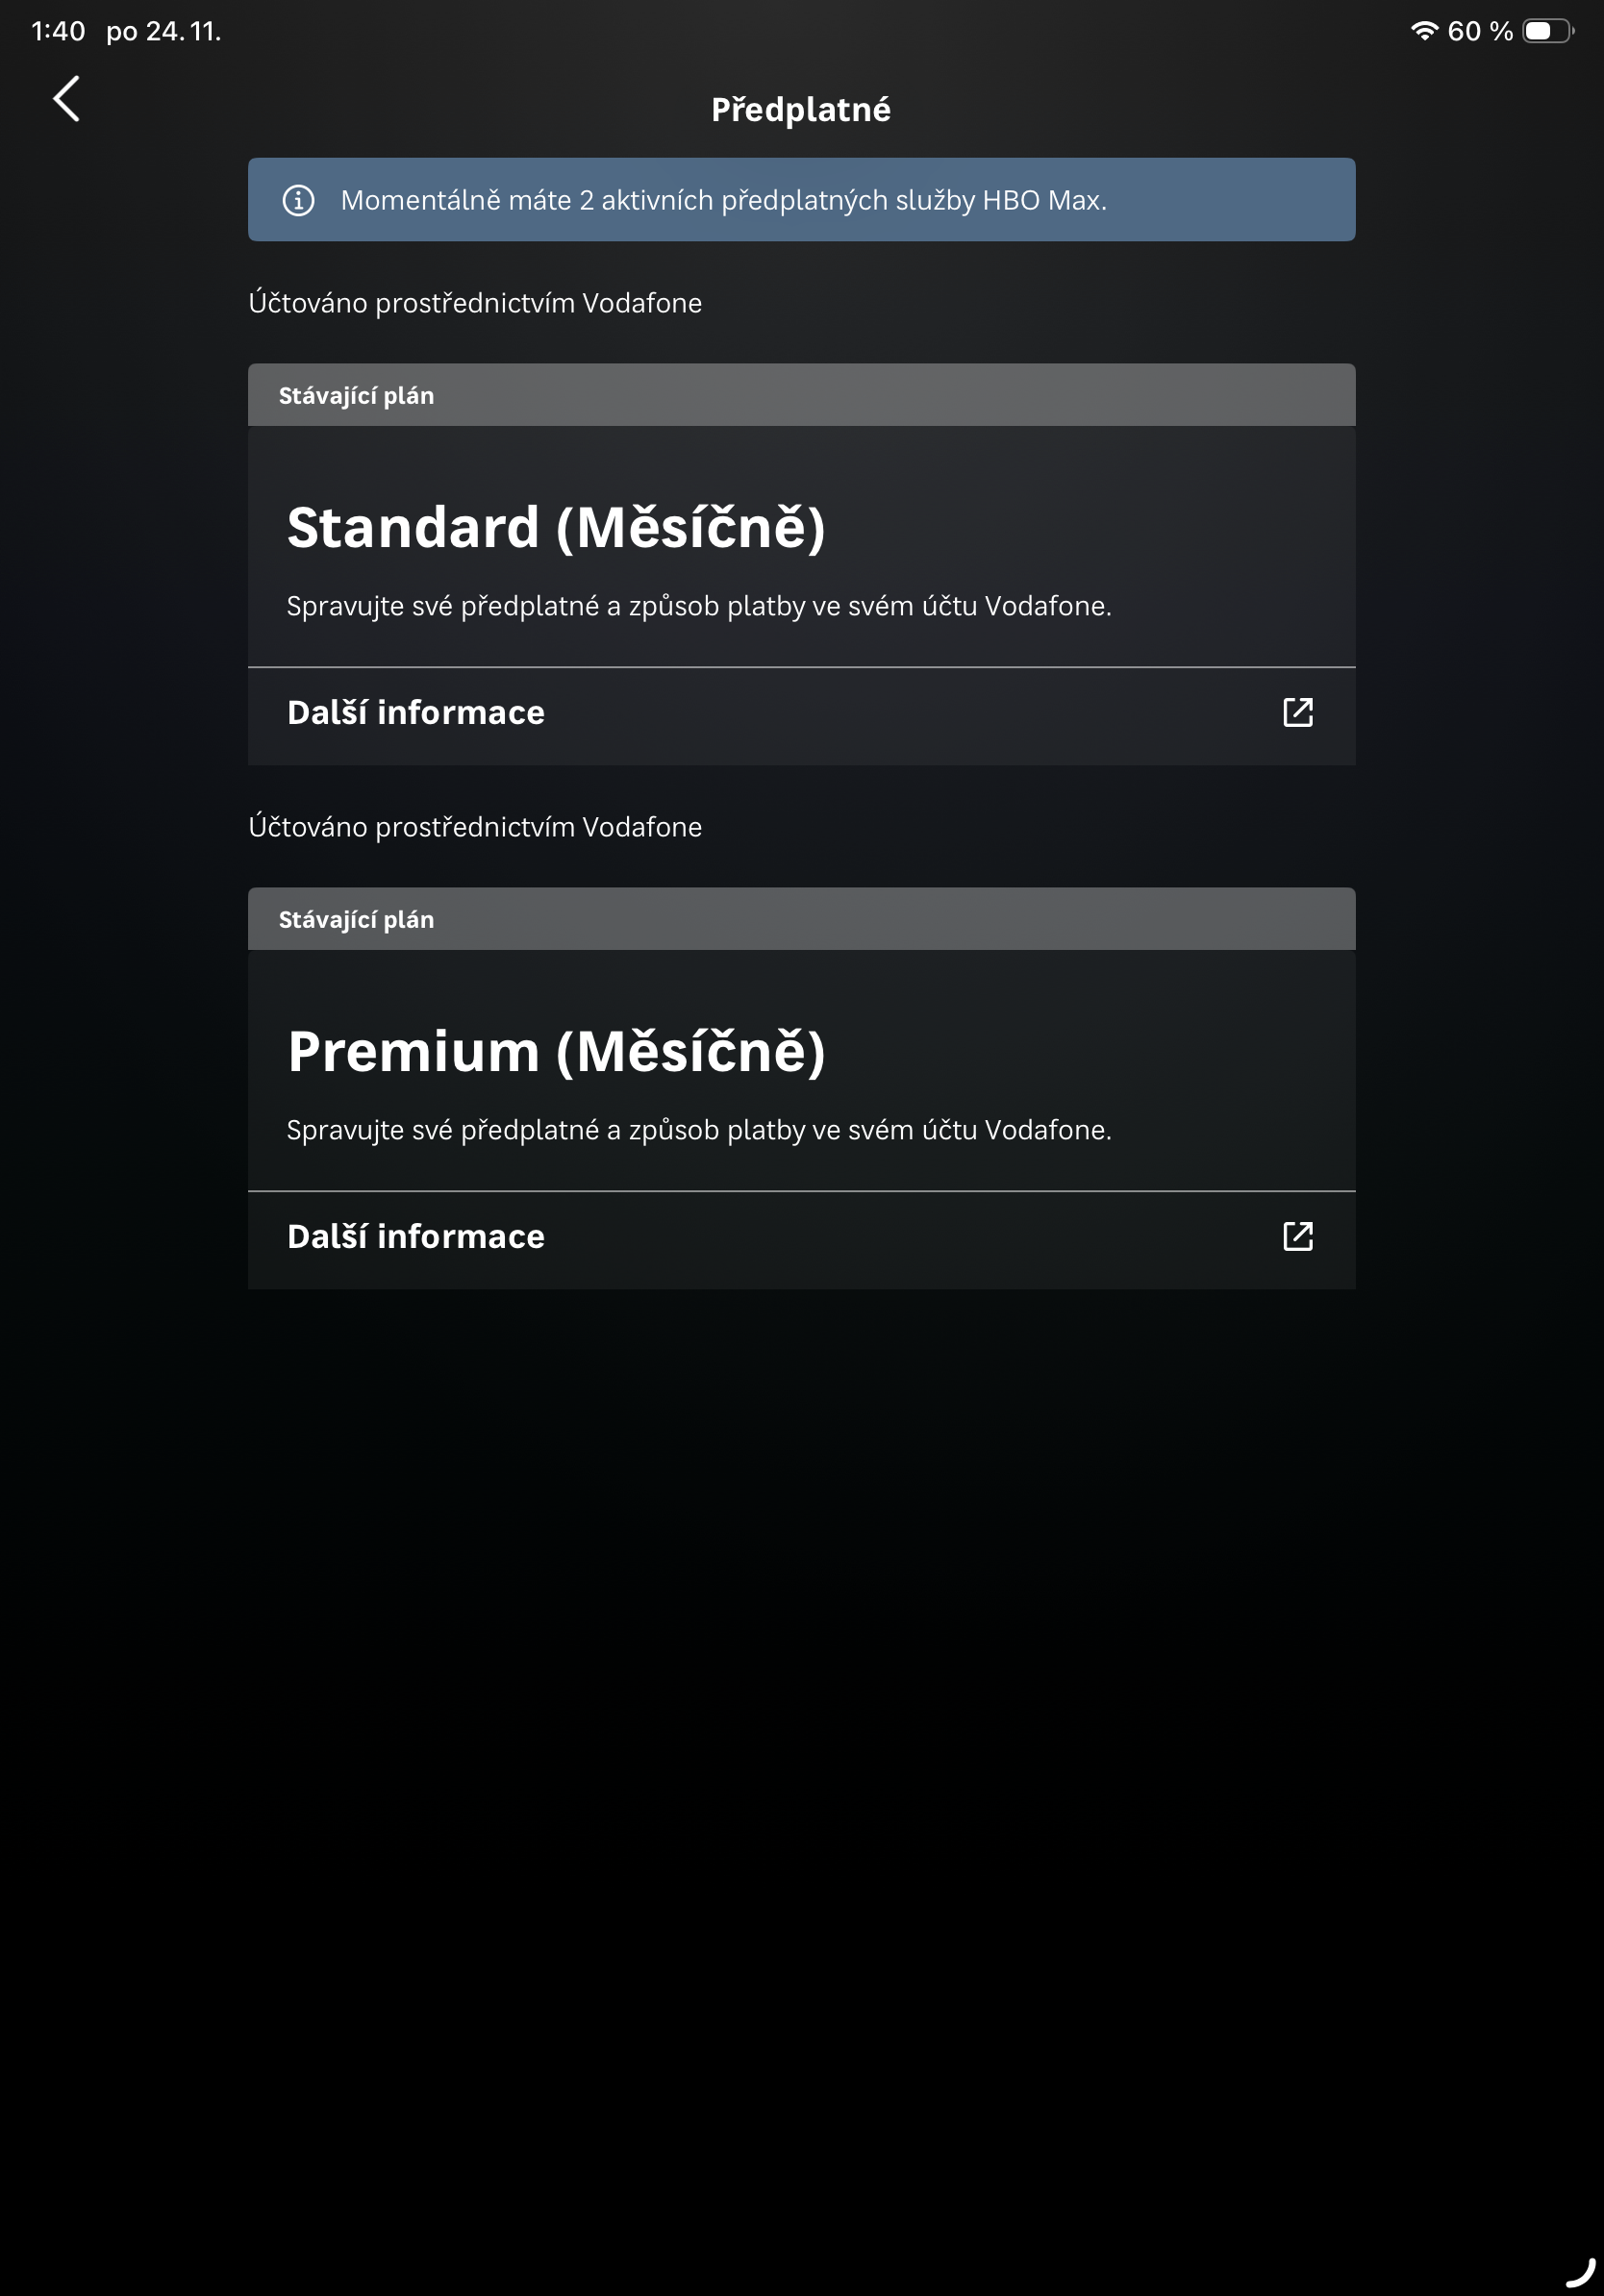Image resolution: width=1604 pixels, height=2296 pixels.
Task: Tap the 60 % battery percentage text
Action: click(x=1480, y=31)
